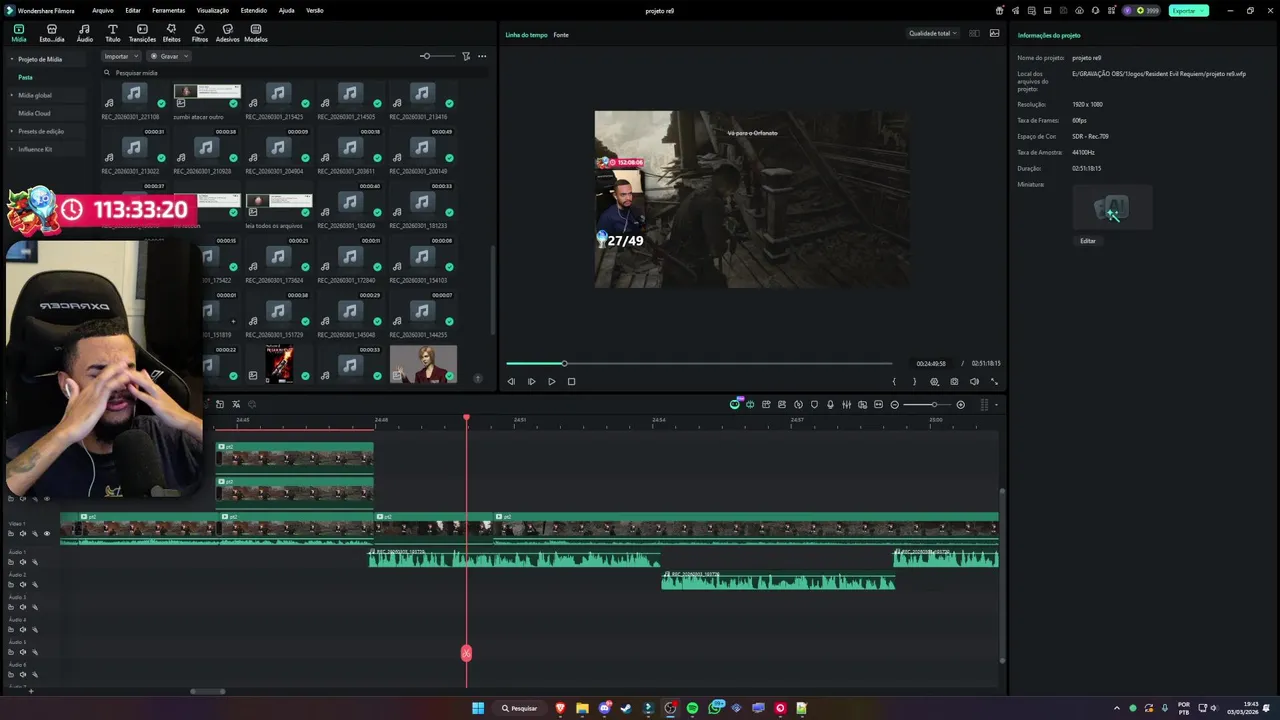Image resolution: width=1280 pixels, height=720 pixels.
Task: Open the Efeitos tab
Action: (171, 33)
